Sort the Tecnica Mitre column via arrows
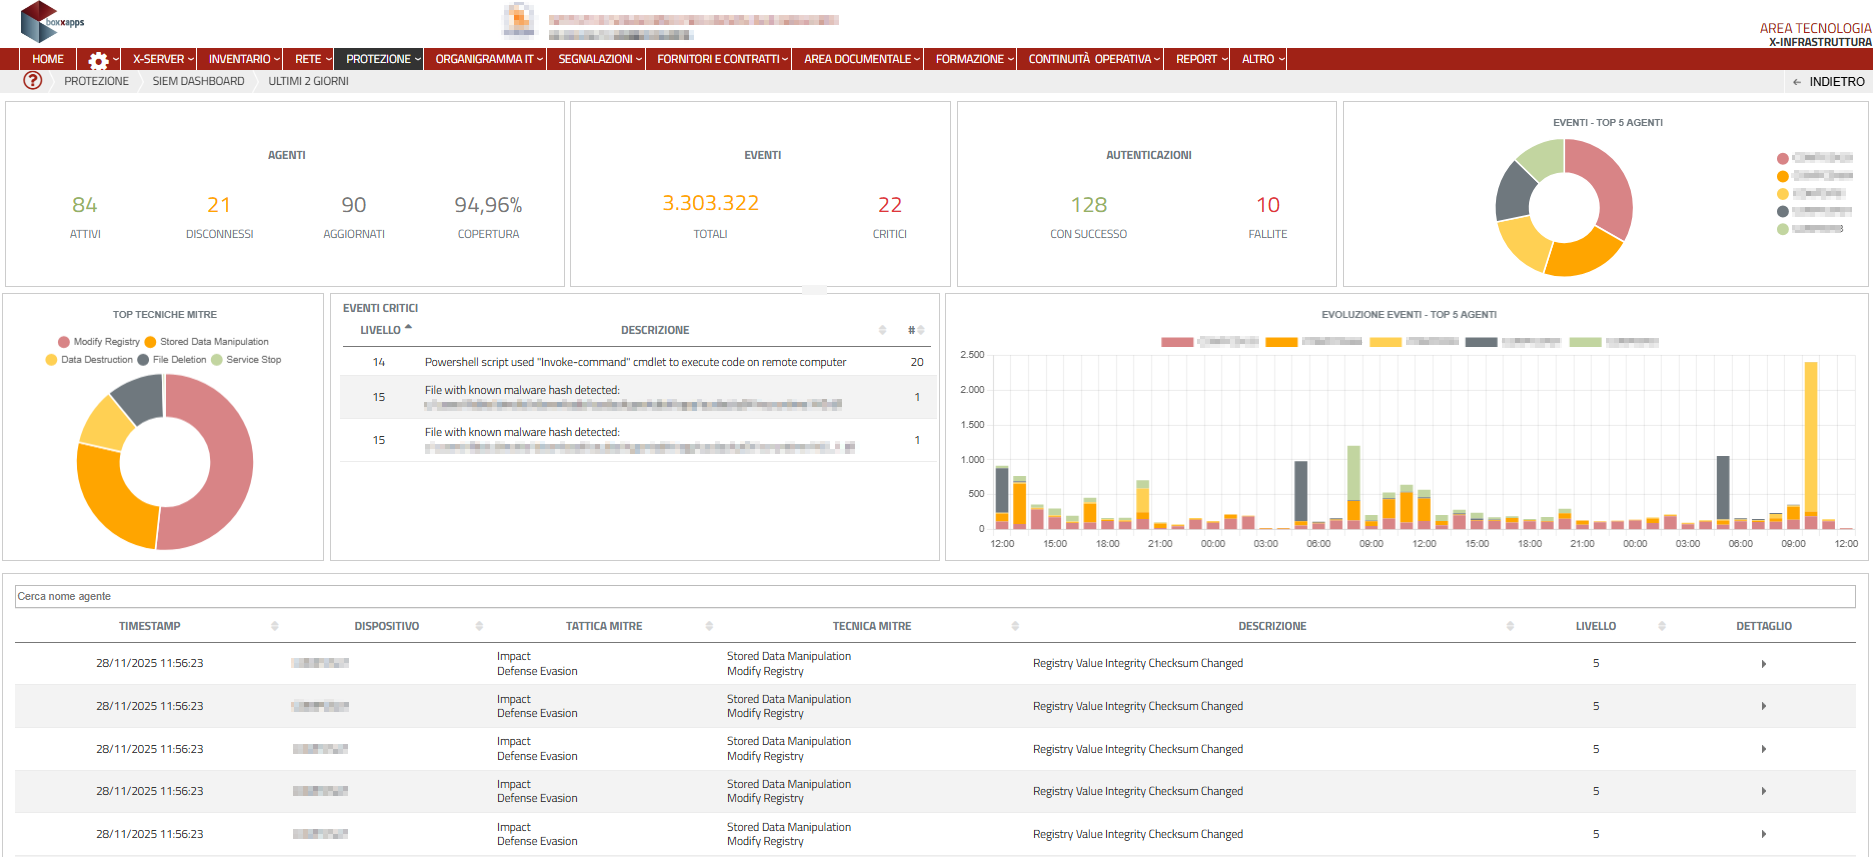 1015,626
